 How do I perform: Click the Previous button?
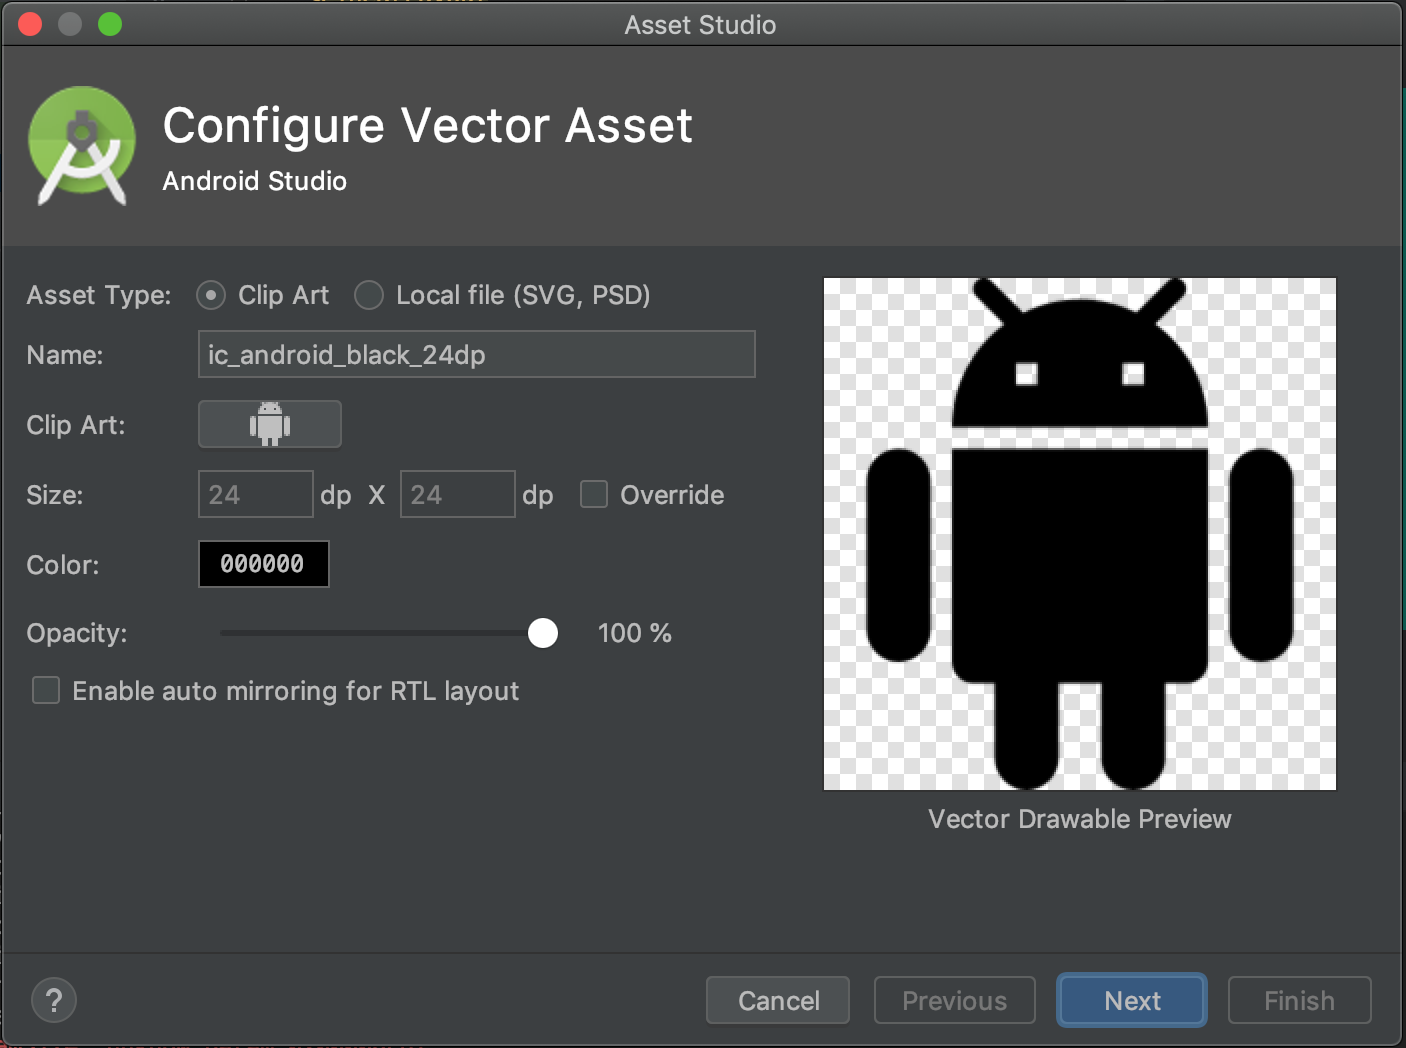coord(954,1000)
